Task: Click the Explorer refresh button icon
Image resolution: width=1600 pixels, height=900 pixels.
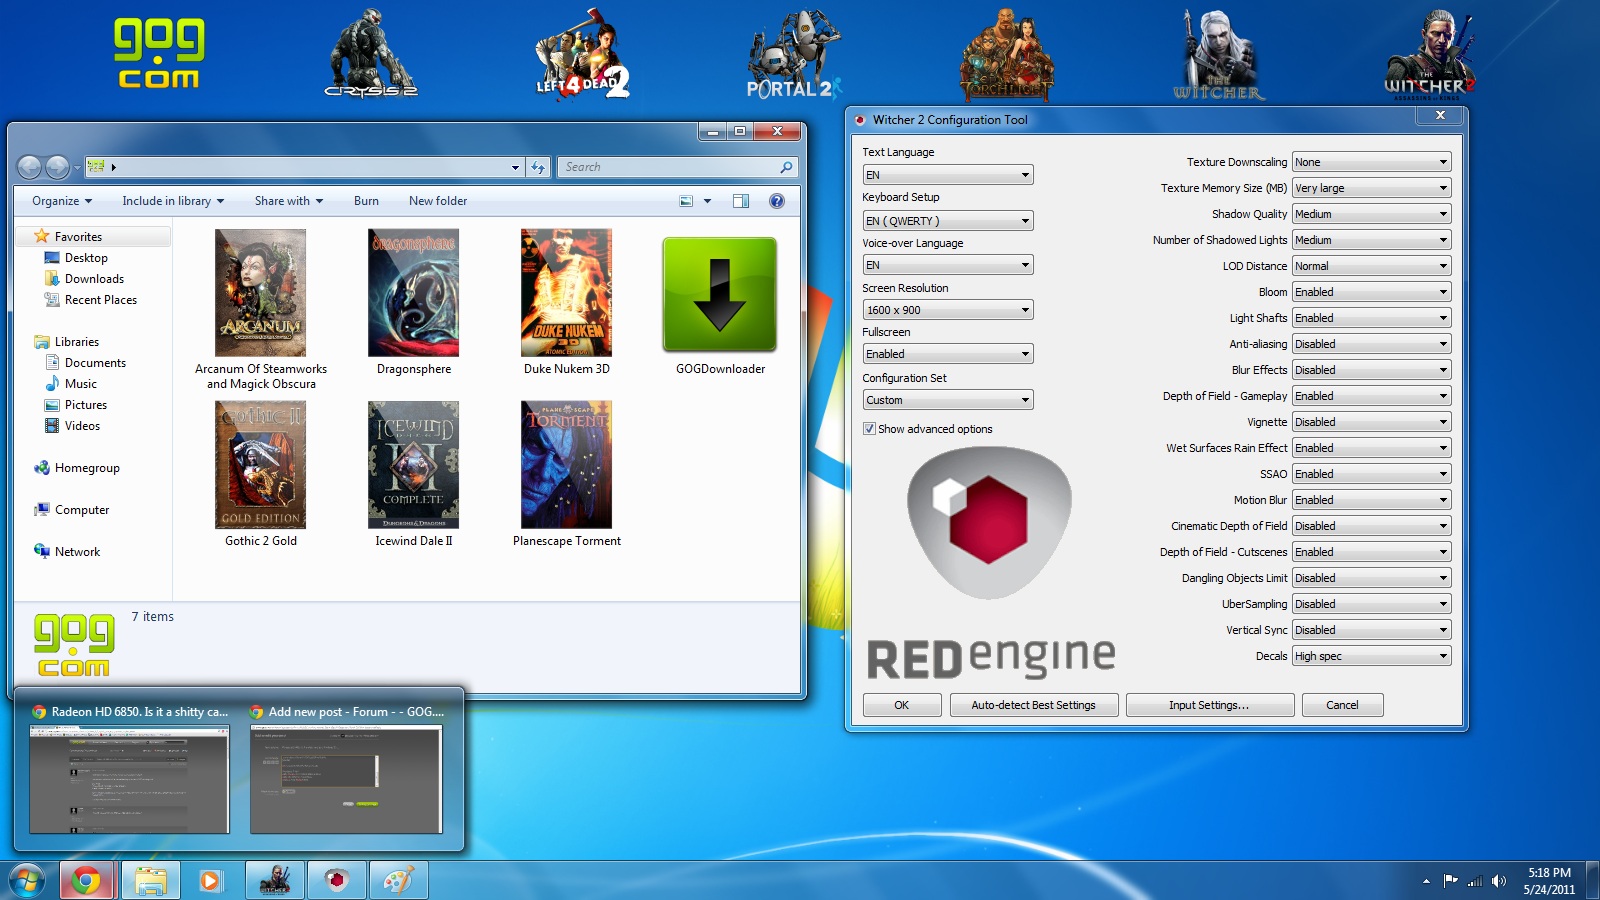Action: pos(539,167)
